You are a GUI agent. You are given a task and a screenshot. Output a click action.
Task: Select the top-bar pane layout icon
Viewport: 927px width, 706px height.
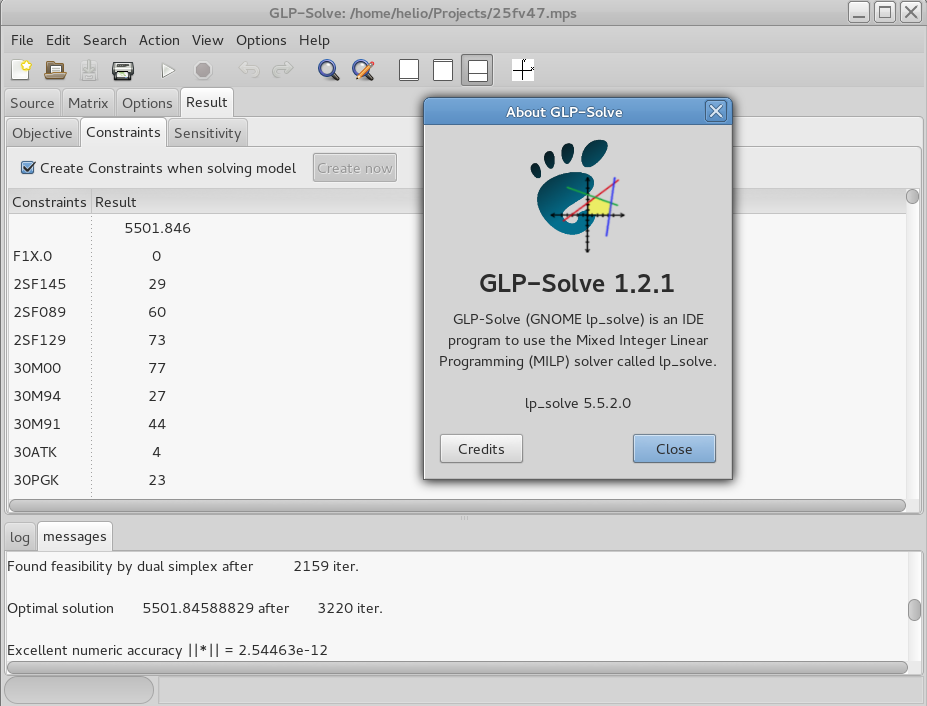coord(443,70)
